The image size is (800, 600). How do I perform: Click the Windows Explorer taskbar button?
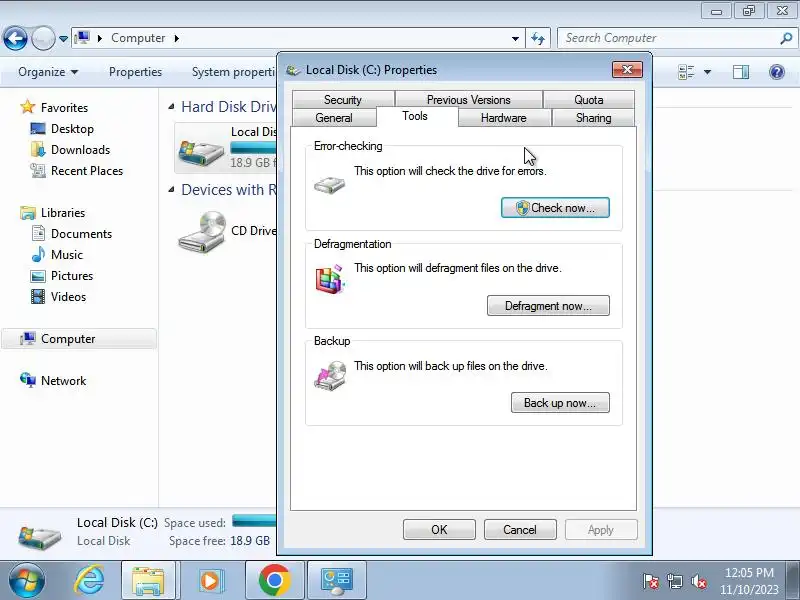click(148, 581)
